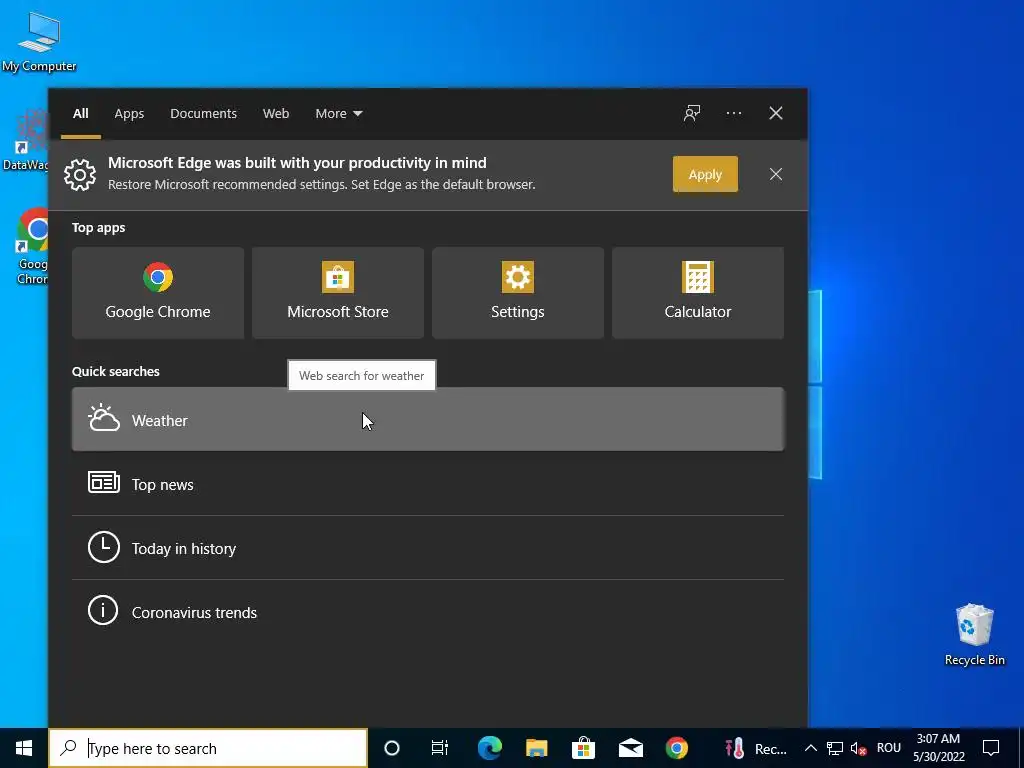Dismiss the Microsoft Edge recommendation banner
Screen dimensions: 1024x768
pos(776,174)
